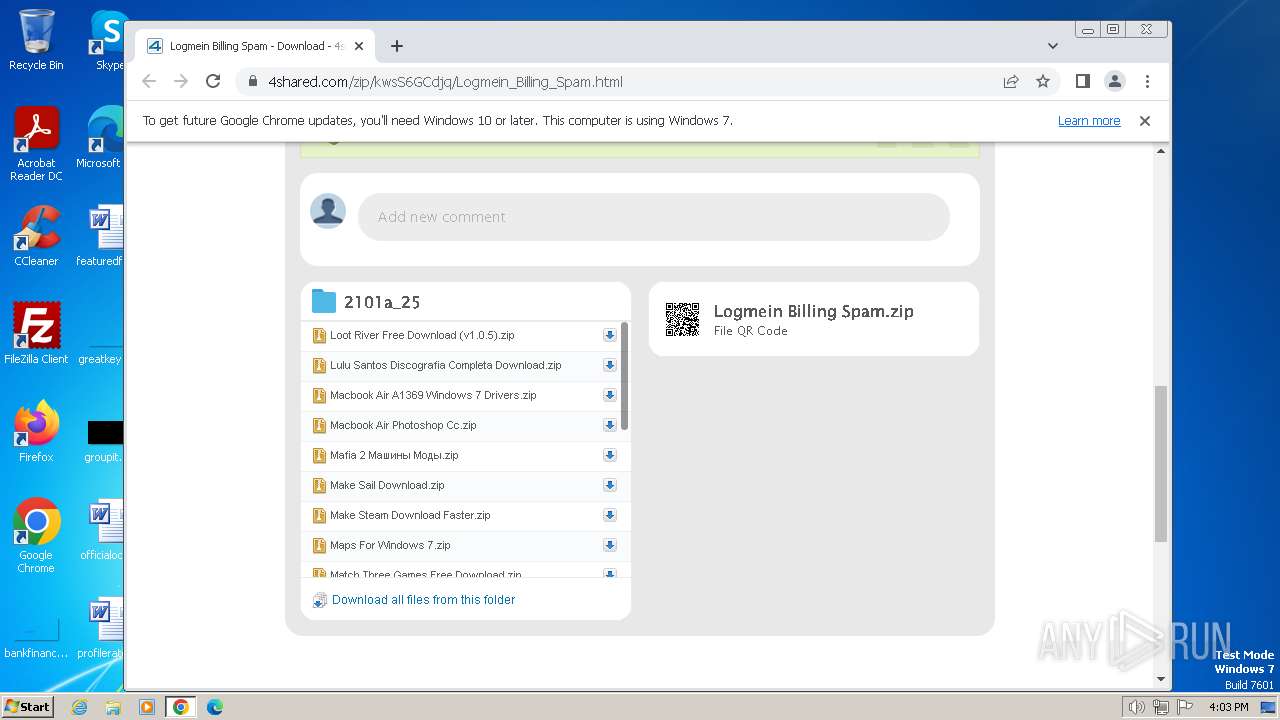The width and height of the screenshot is (1280, 720).
Task: Open Chrome profile avatar menu
Action: pos(1115,81)
